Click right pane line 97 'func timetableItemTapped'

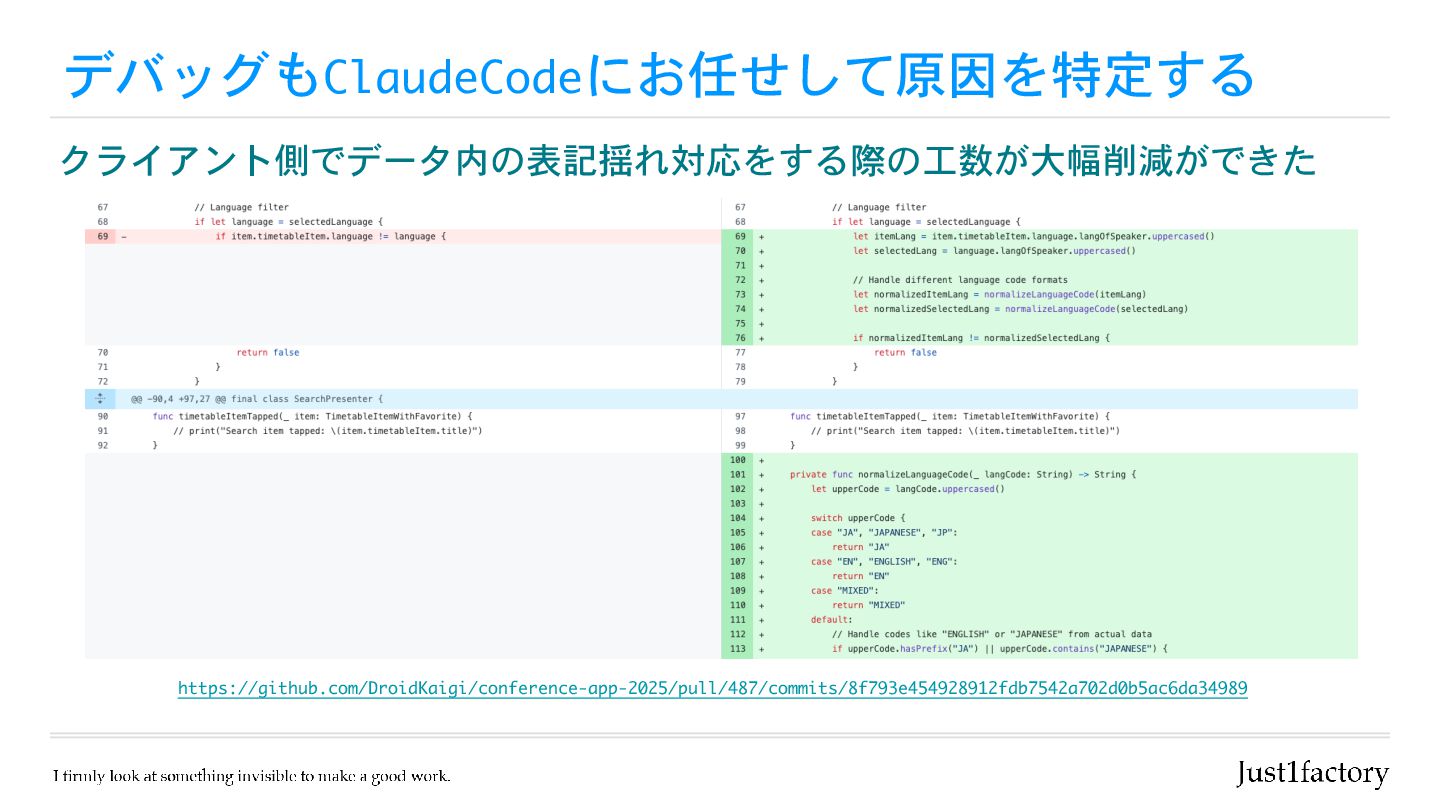click(x=950, y=416)
